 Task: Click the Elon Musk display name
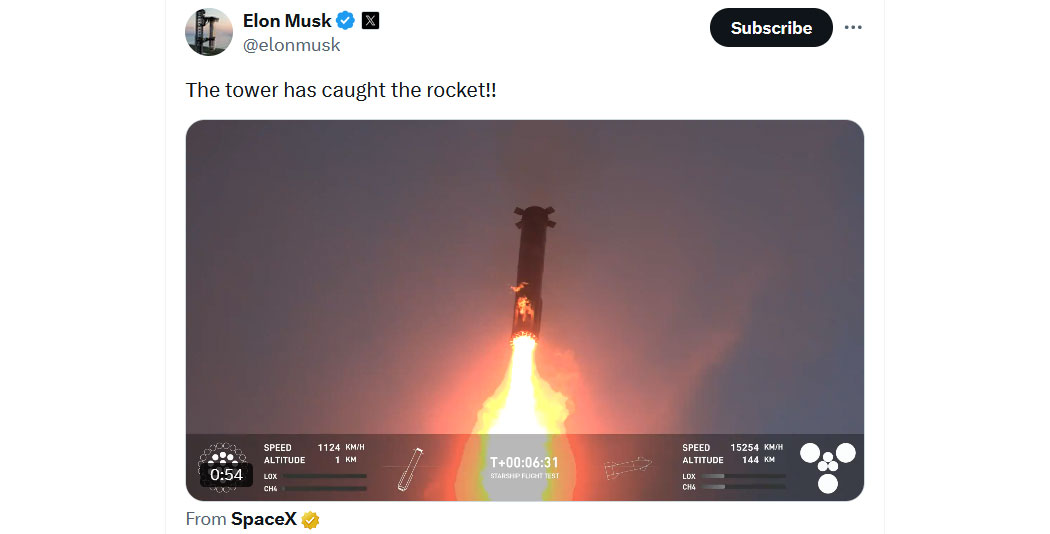pos(287,21)
